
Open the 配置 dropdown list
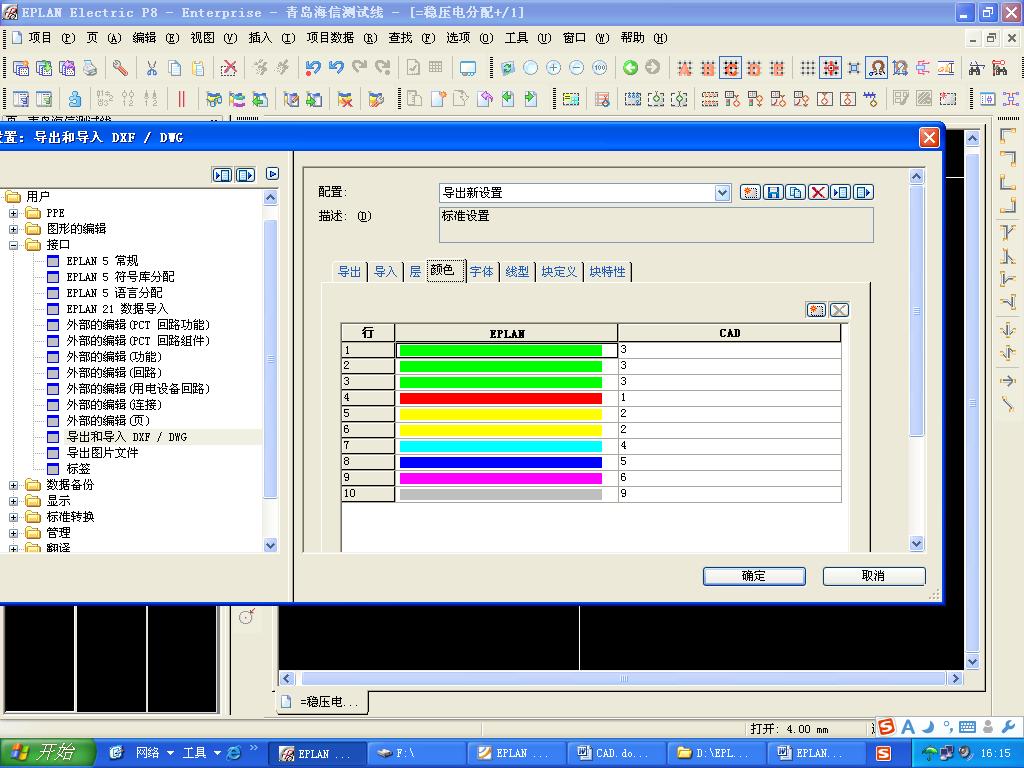tap(724, 192)
